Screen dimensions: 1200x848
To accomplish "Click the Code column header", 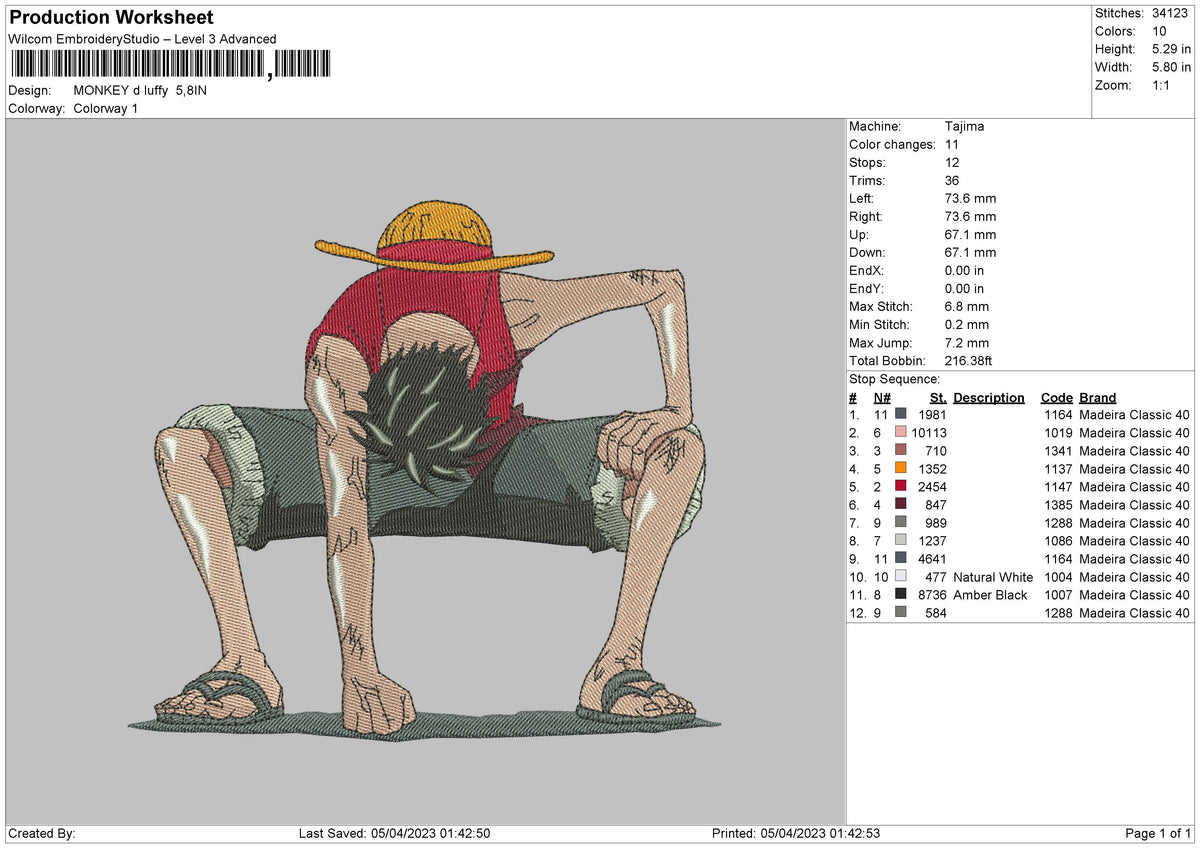I will (x=1056, y=397).
